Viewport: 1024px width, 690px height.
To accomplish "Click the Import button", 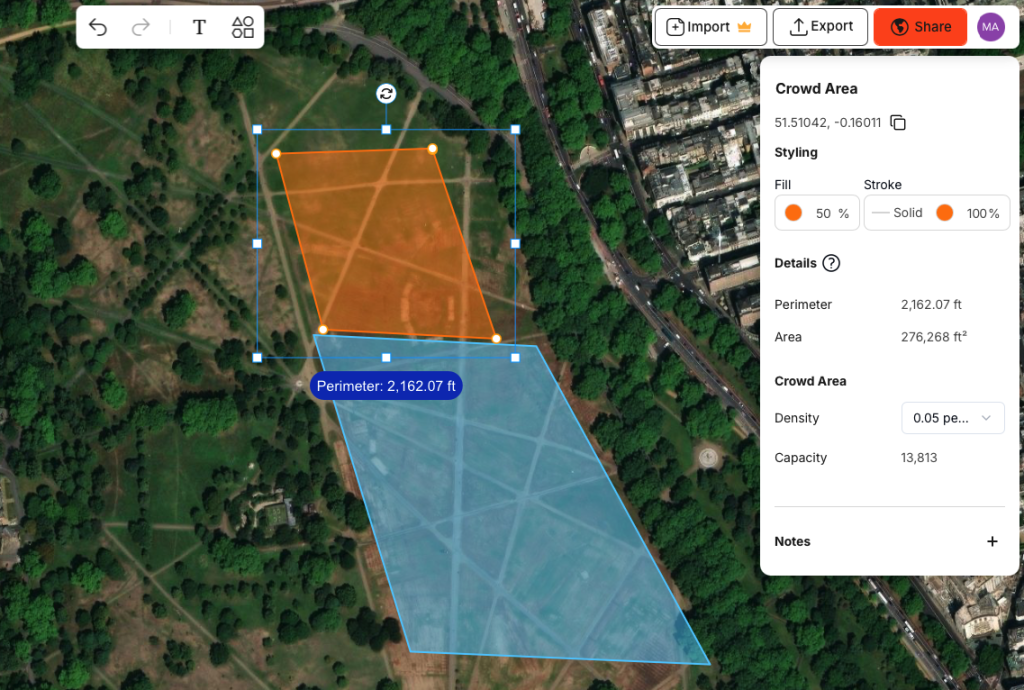I will point(710,27).
